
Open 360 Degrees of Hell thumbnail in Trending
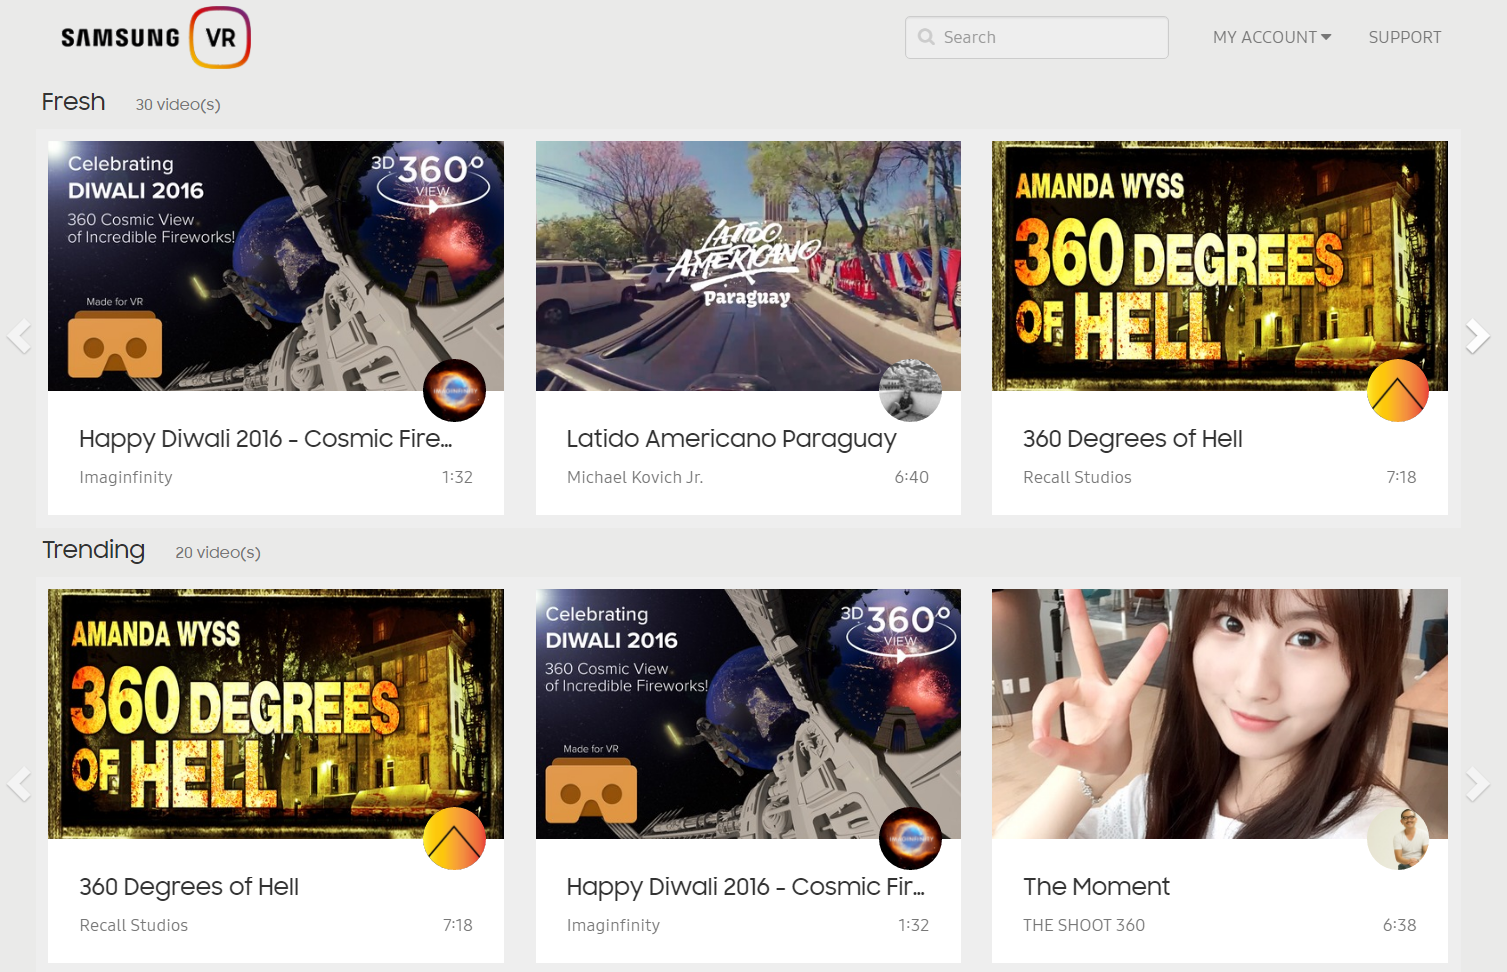point(276,714)
